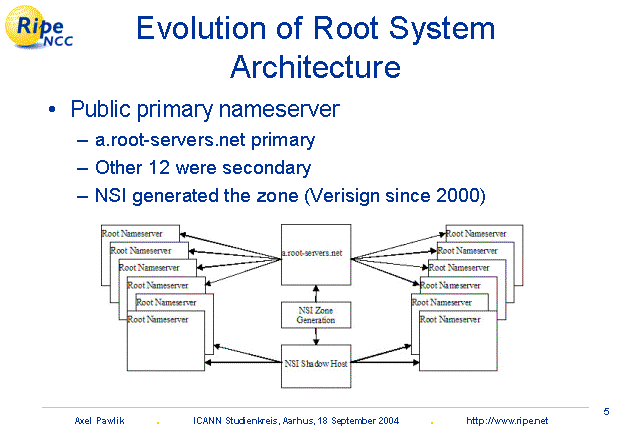630x436 pixels.
Task: Click the 'Public primary nameserver' bullet
Action: click(x=205, y=110)
